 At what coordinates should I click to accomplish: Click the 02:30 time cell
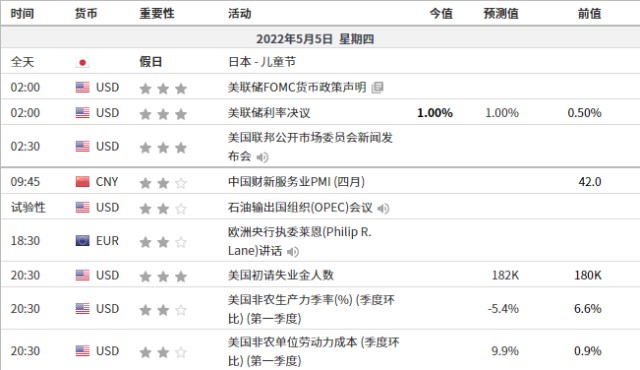[x=25, y=146]
